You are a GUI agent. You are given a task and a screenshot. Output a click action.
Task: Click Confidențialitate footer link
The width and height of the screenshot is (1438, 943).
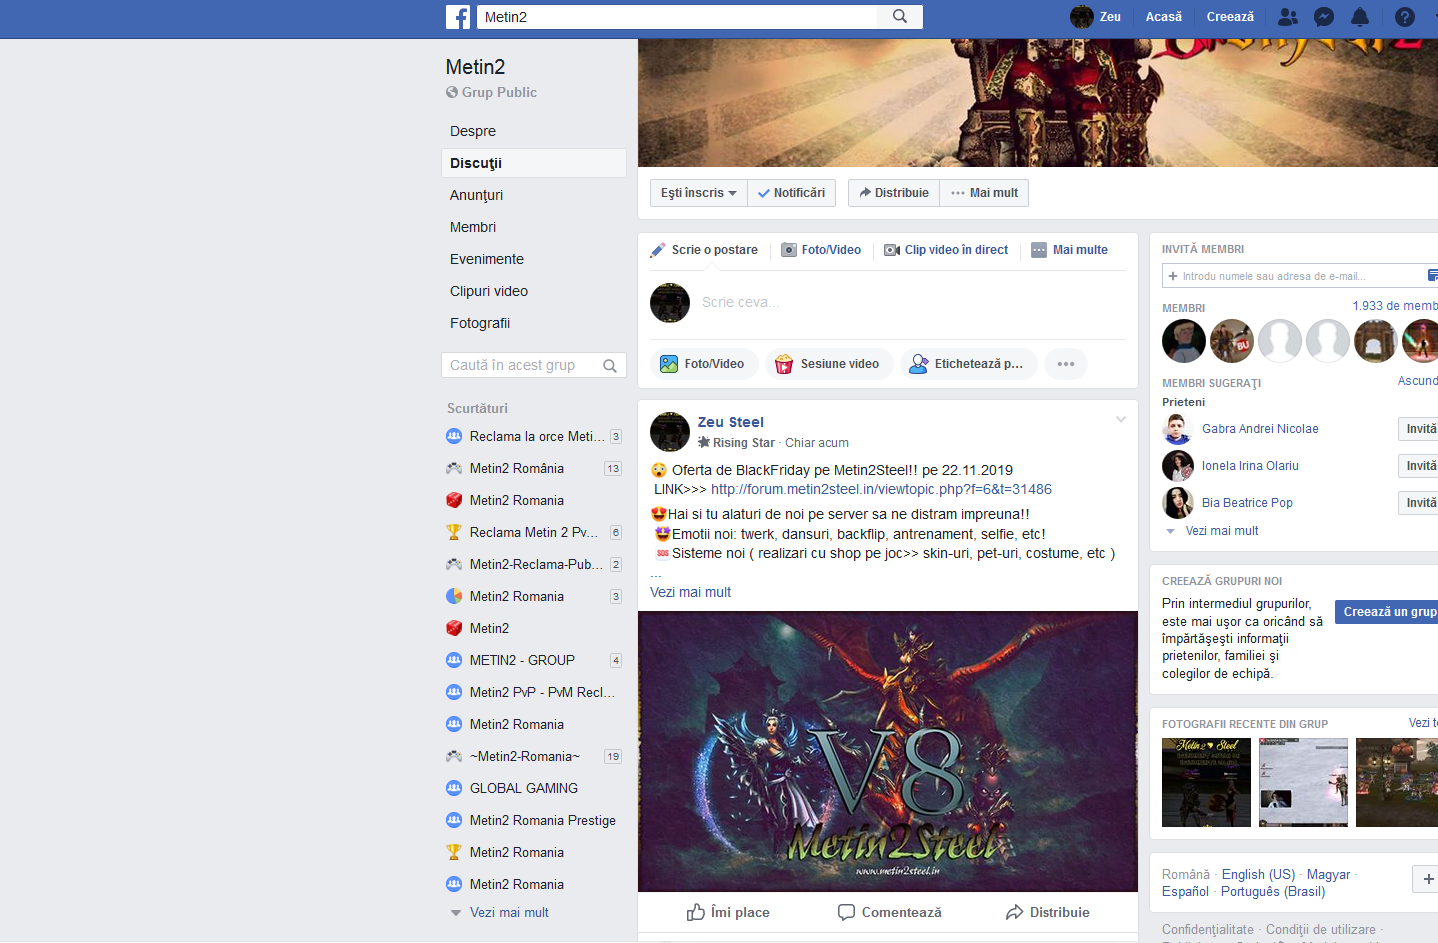[x=1207, y=929]
